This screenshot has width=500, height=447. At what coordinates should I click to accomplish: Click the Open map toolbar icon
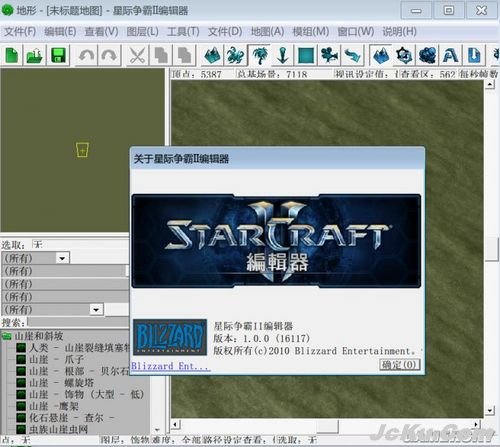pyautogui.click(x=35, y=55)
